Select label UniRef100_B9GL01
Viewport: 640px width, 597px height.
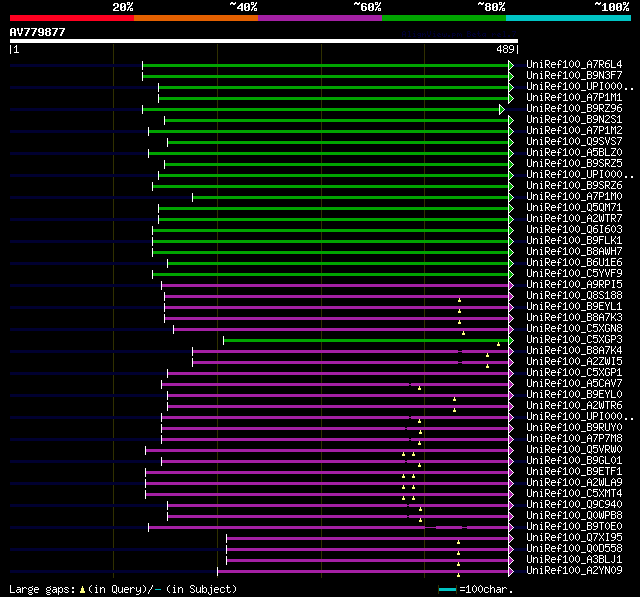pyautogui.click(x=574, y=461)
